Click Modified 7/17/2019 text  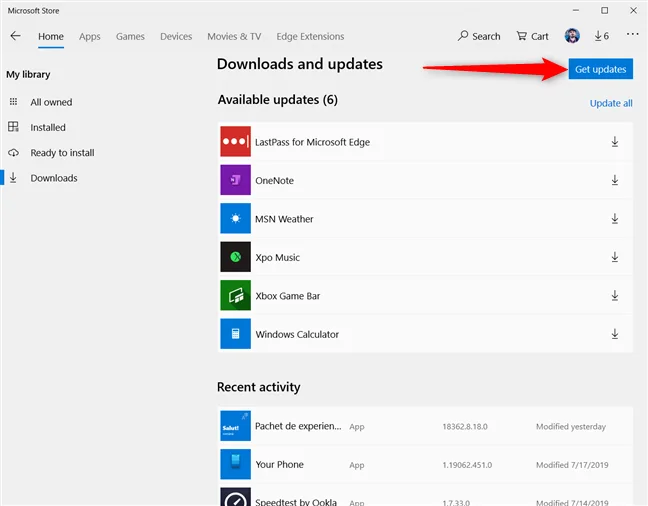point(572,465)
